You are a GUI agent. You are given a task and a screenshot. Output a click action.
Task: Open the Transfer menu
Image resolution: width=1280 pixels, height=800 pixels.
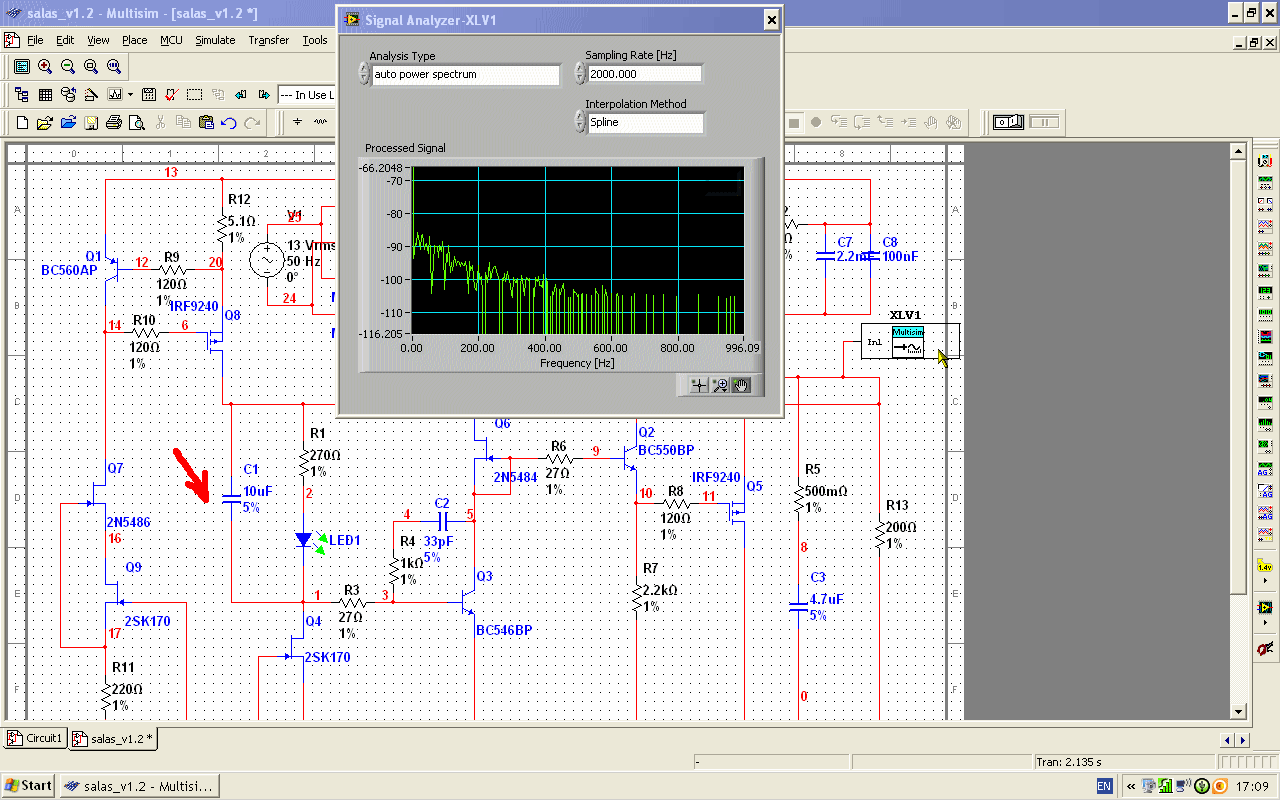pyautogui.click(x=269, y=40)
